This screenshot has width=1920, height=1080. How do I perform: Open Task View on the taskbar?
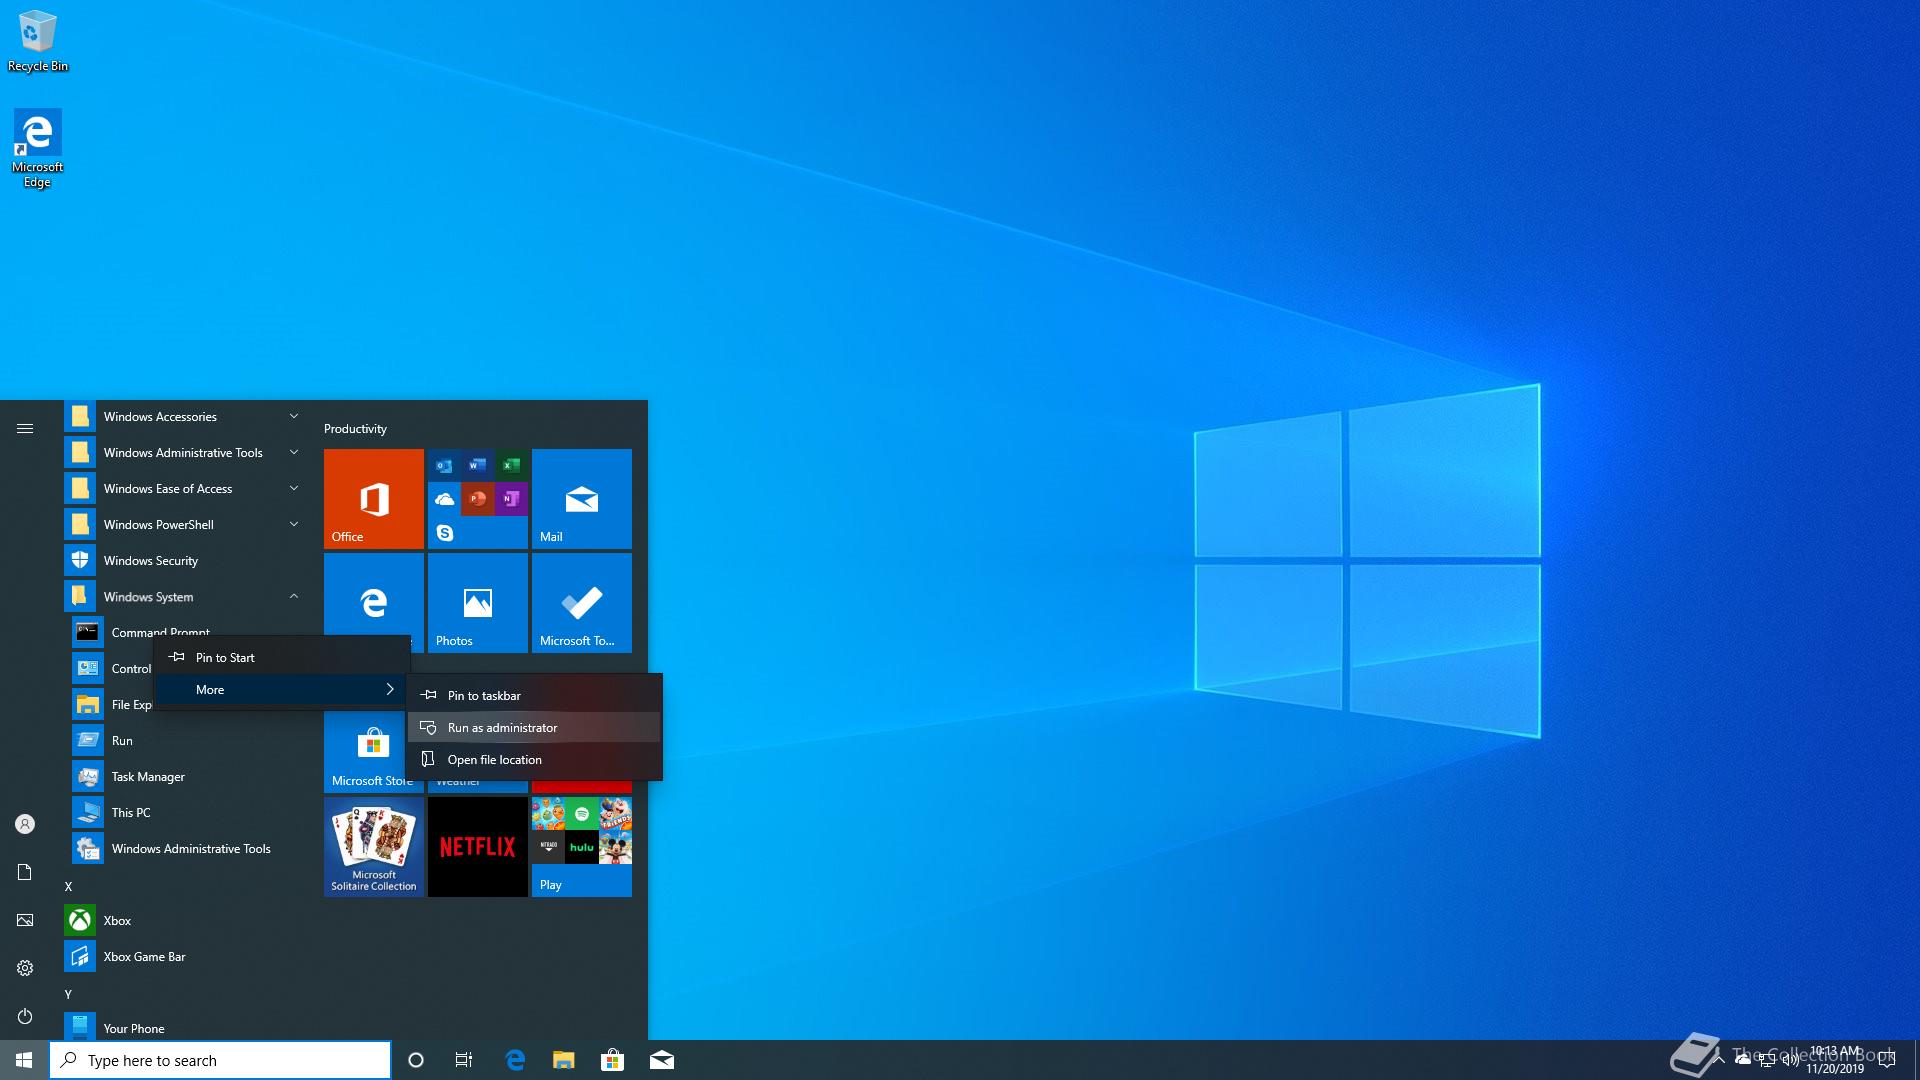pos(464,1060)
